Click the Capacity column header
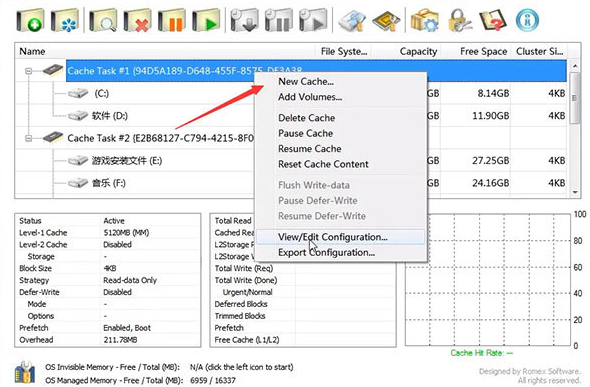Screen dimensions: 590x387 coord(406,51)
